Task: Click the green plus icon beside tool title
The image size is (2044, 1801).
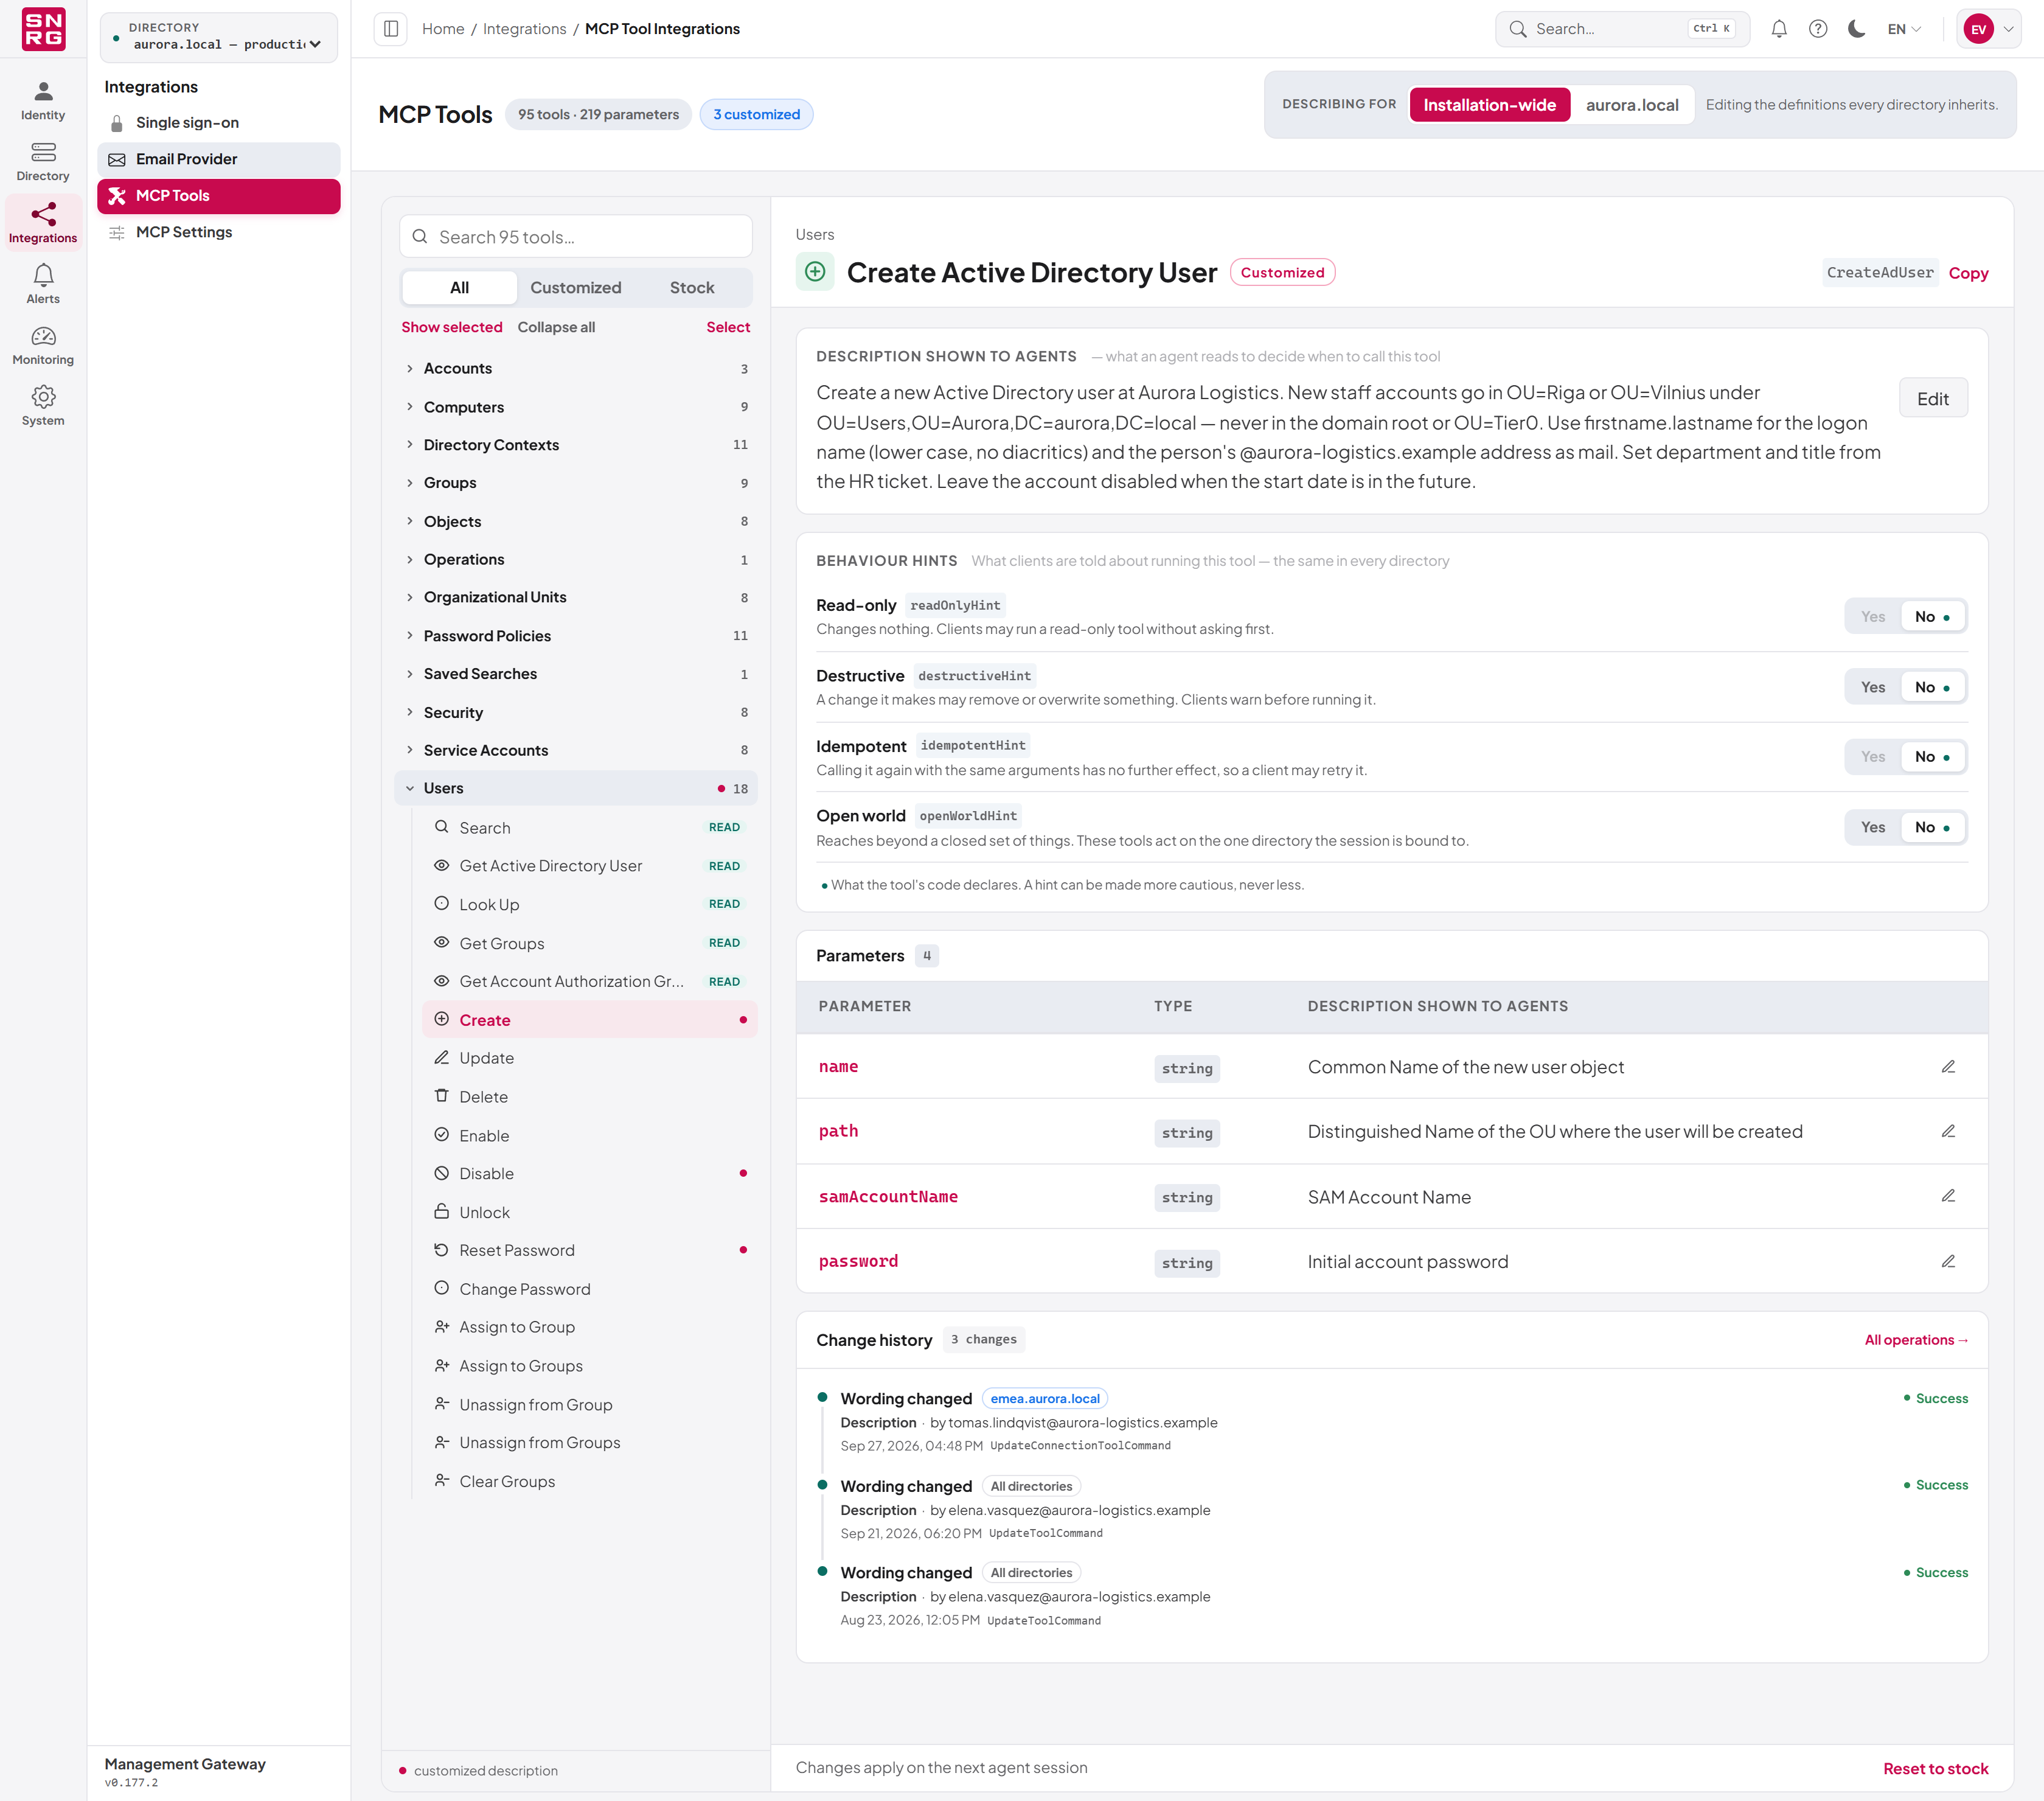Action: [x=815, y=272]
